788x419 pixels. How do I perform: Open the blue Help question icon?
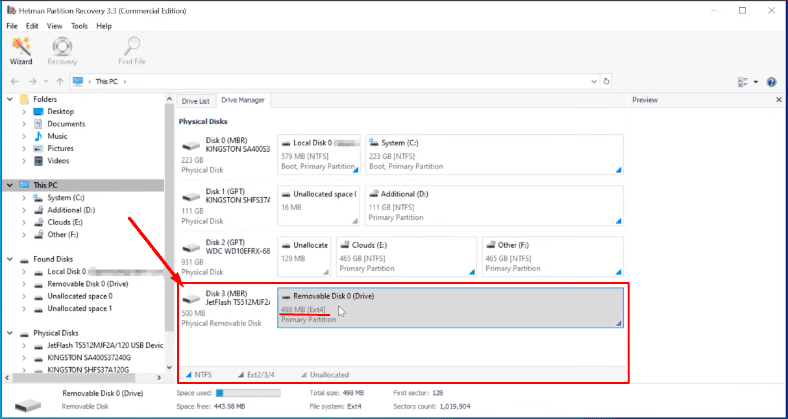point(772,82)
